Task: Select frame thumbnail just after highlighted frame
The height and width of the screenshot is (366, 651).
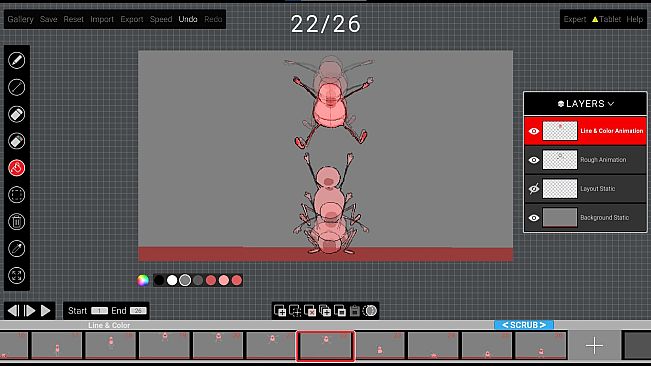Action: pyautogui.click(x=379, y=345)
